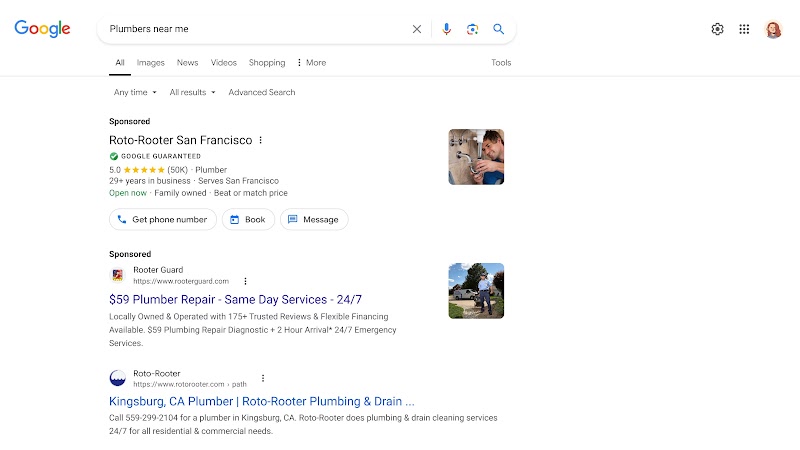The image size is (800, 450).
Task: Click the (50K) review count
Action: [178, 170]
